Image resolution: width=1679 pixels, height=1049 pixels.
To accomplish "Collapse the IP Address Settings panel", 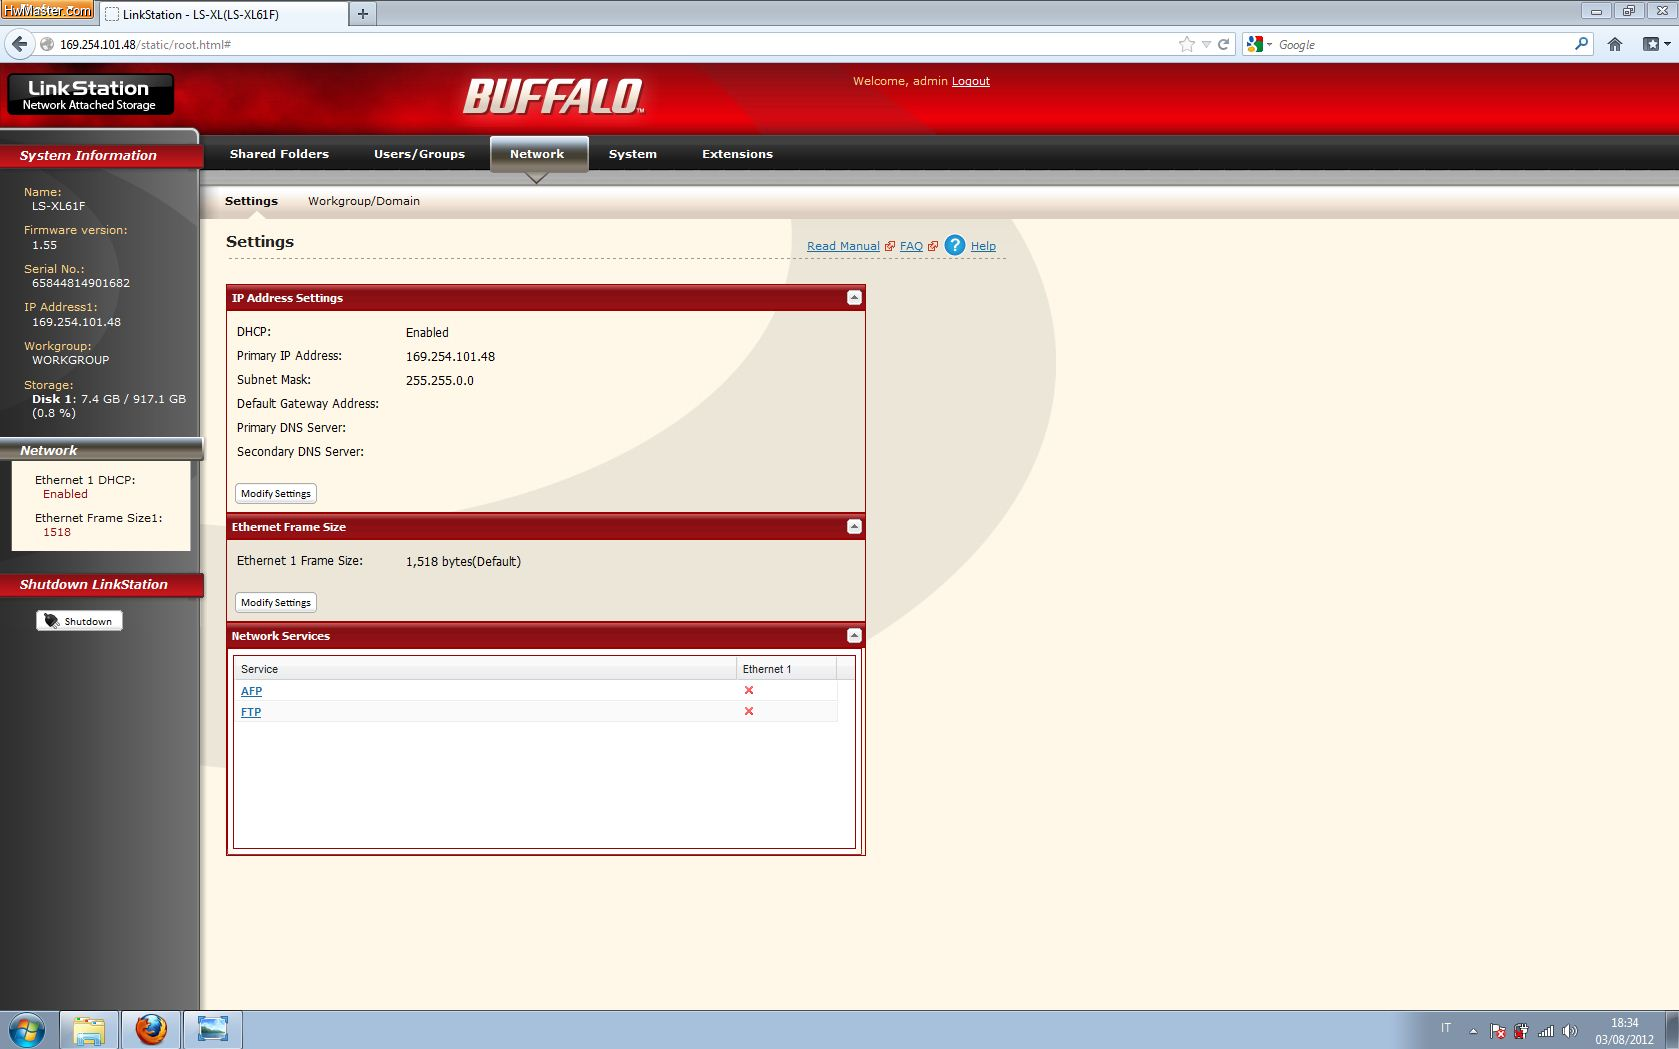I will 854,298.
